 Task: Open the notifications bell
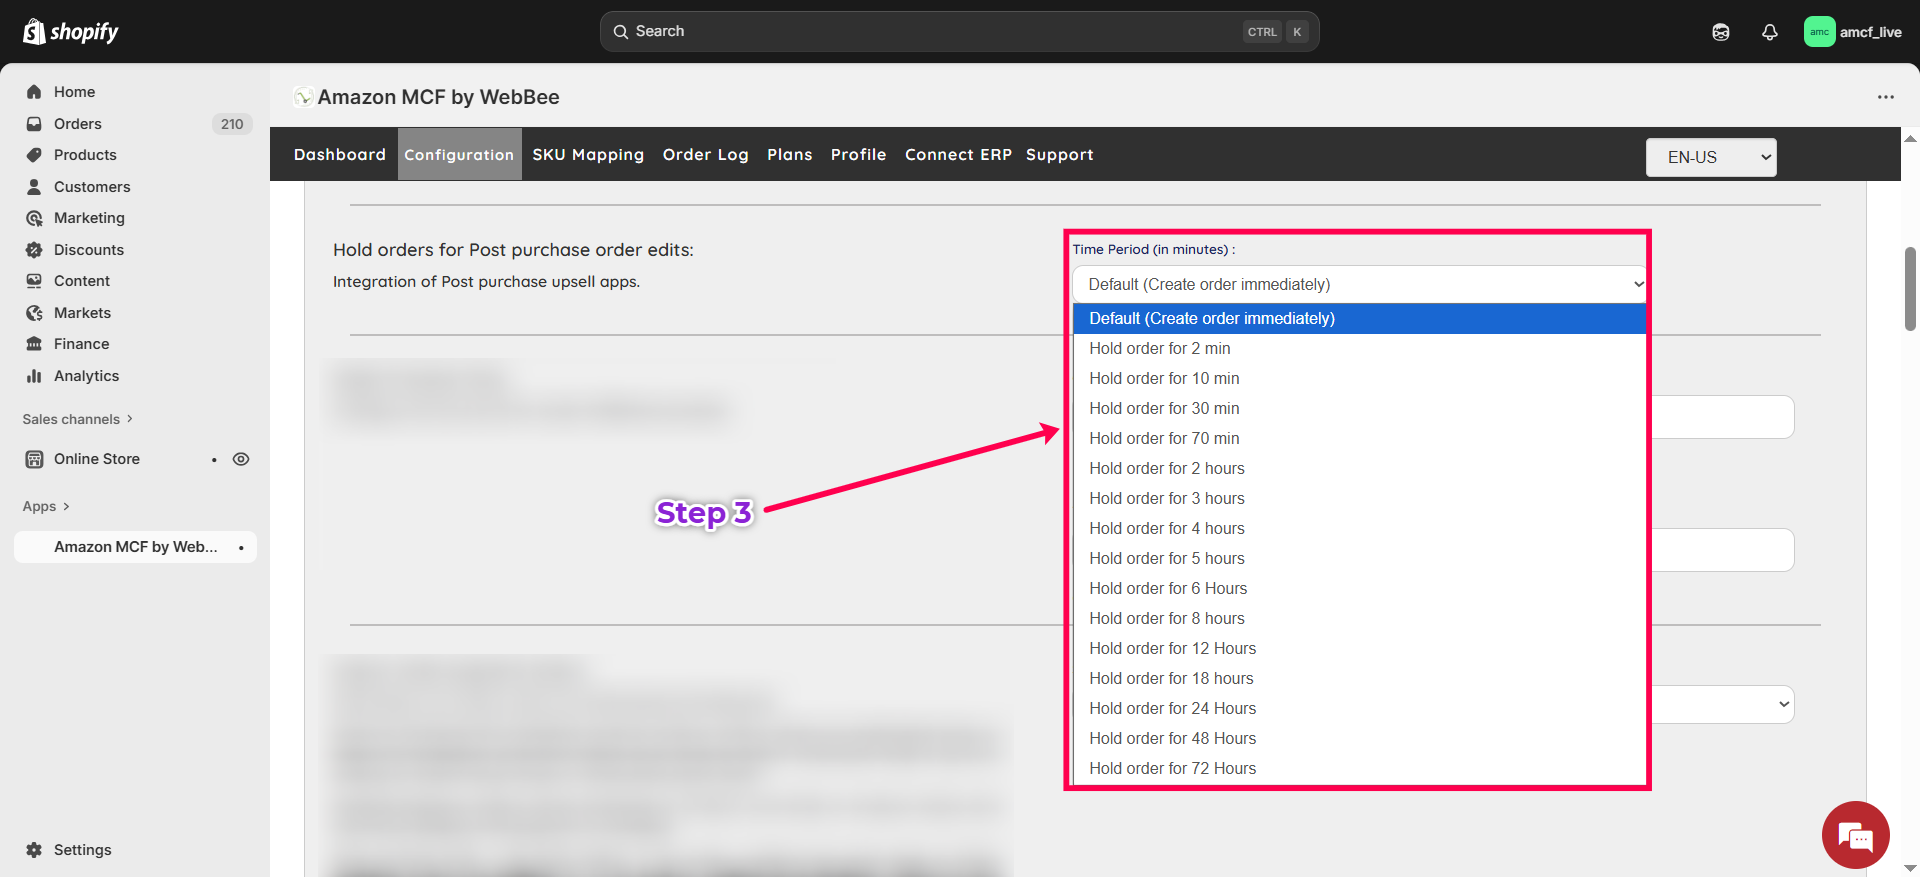pyautogui.click(x=1769, y=32)
